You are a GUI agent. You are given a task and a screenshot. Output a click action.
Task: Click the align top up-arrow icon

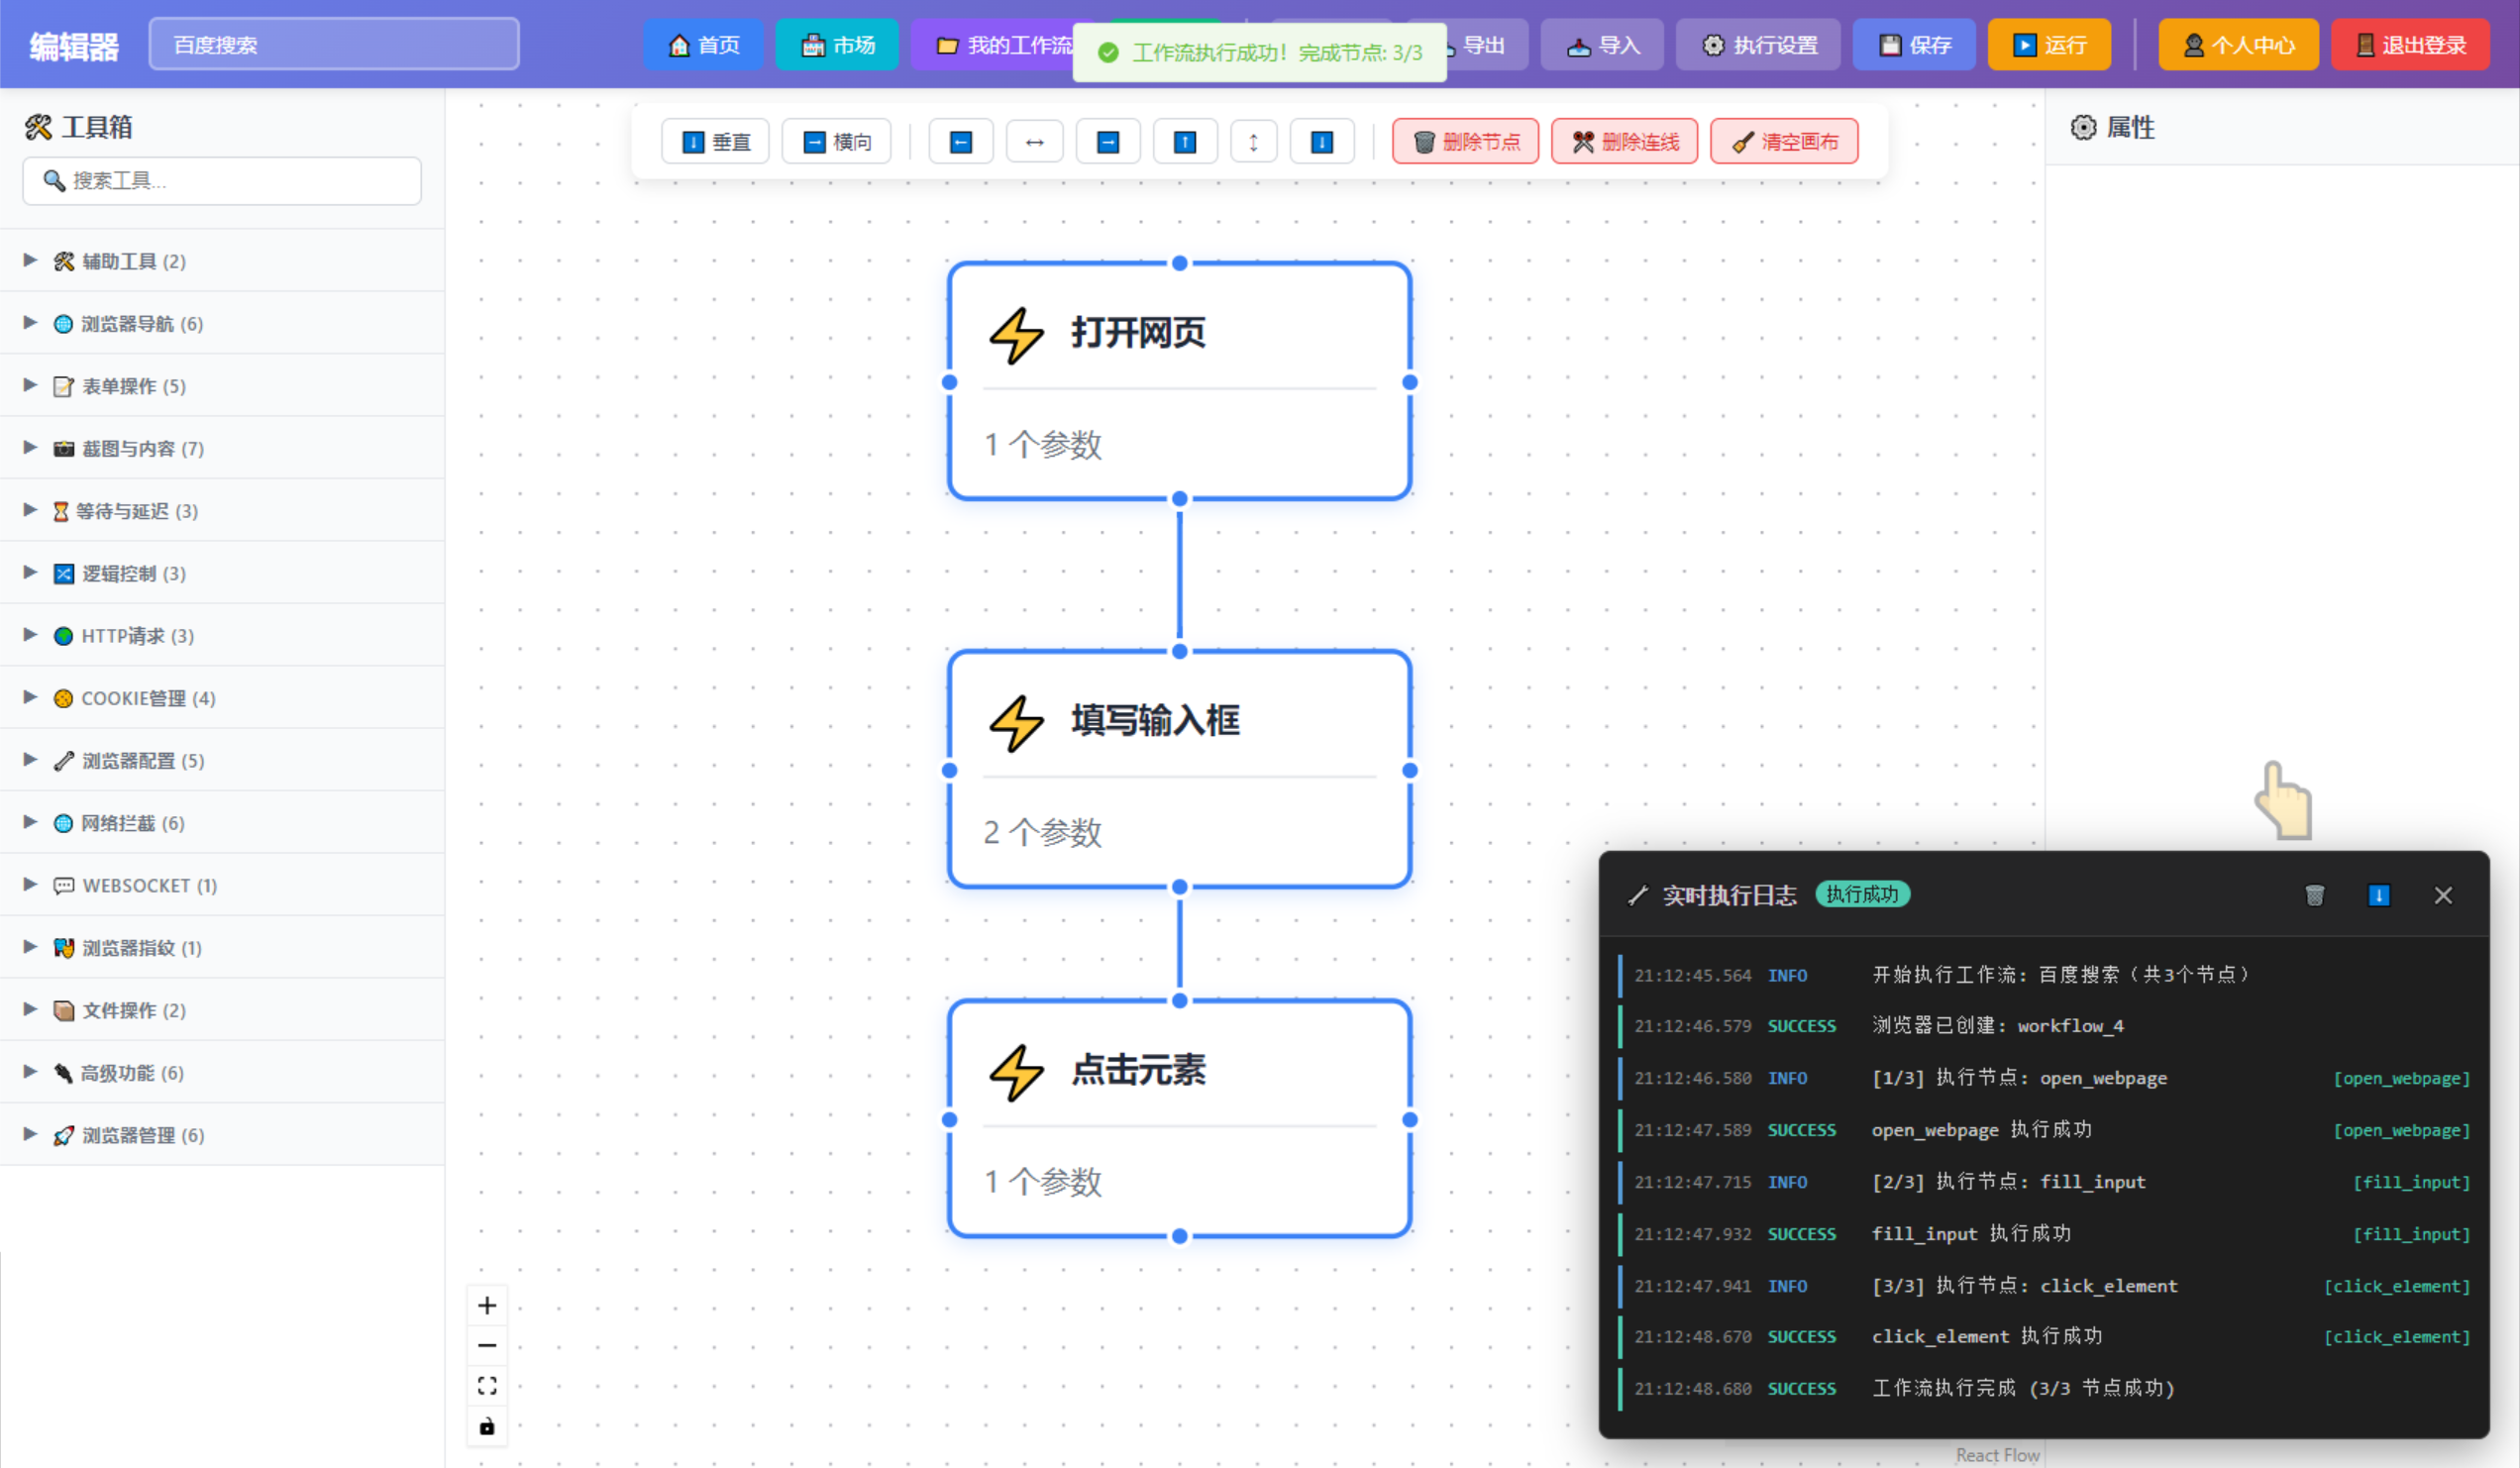click(x=1184, y=142)
